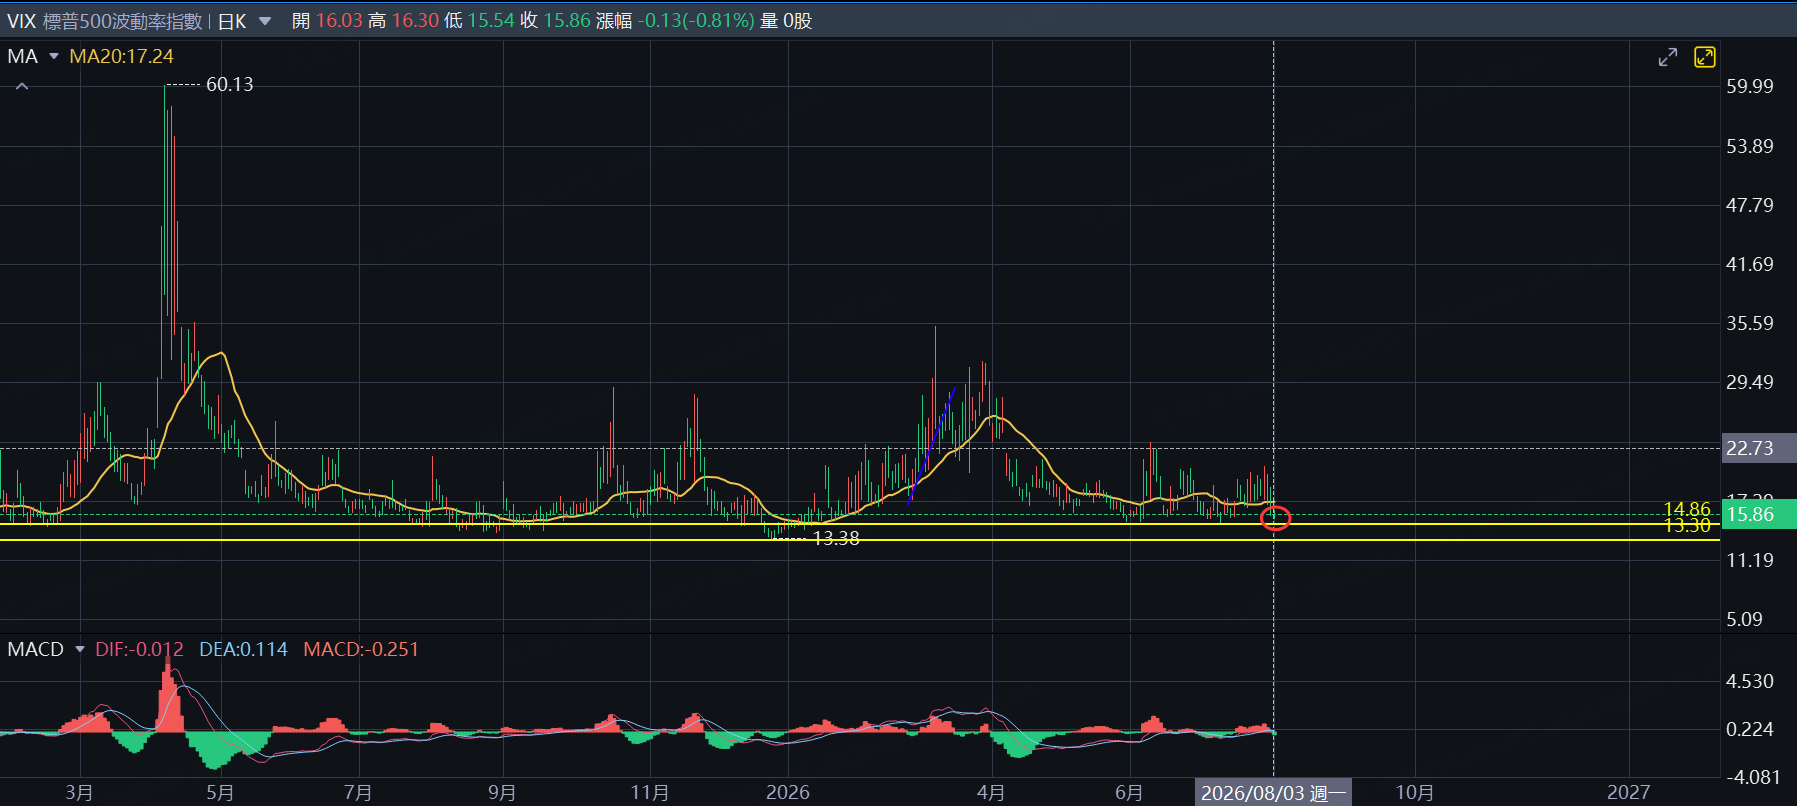The height and width of the screenshot is (806, 1797).
Task: Click the 22.73 crosshair price label
Action: [1759, 448]
